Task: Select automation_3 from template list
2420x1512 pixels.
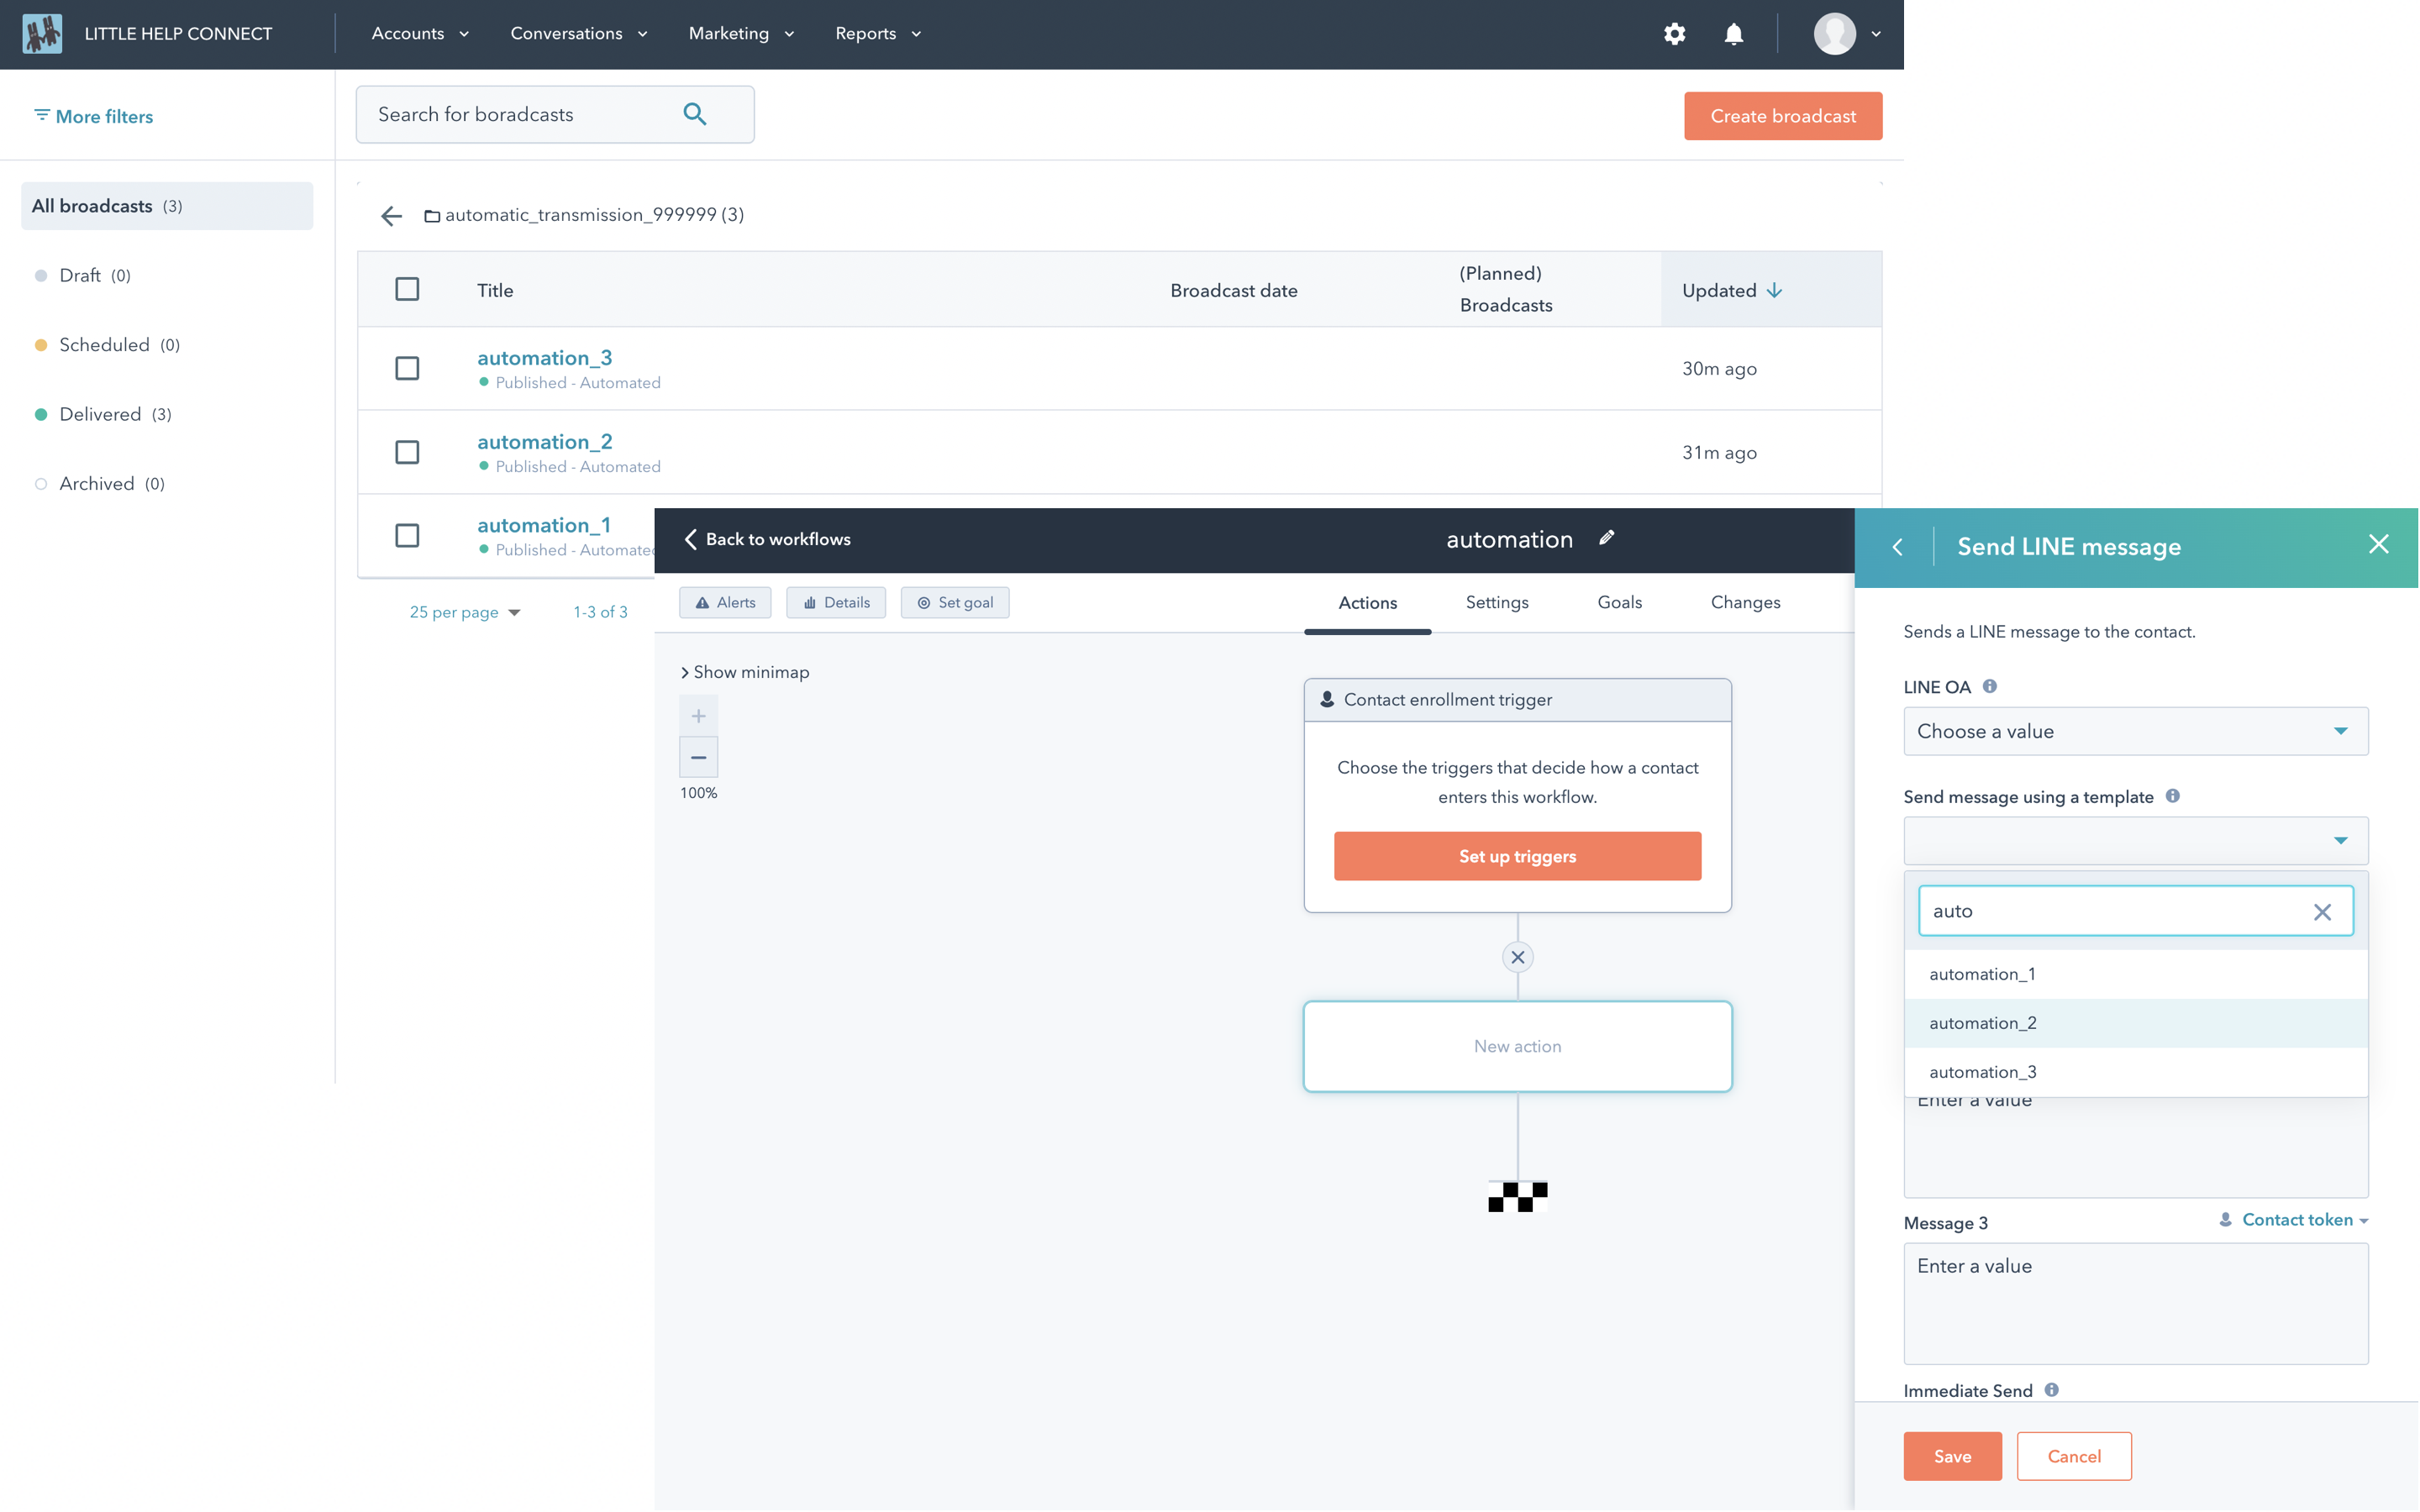Action: coord(2136,1072)
